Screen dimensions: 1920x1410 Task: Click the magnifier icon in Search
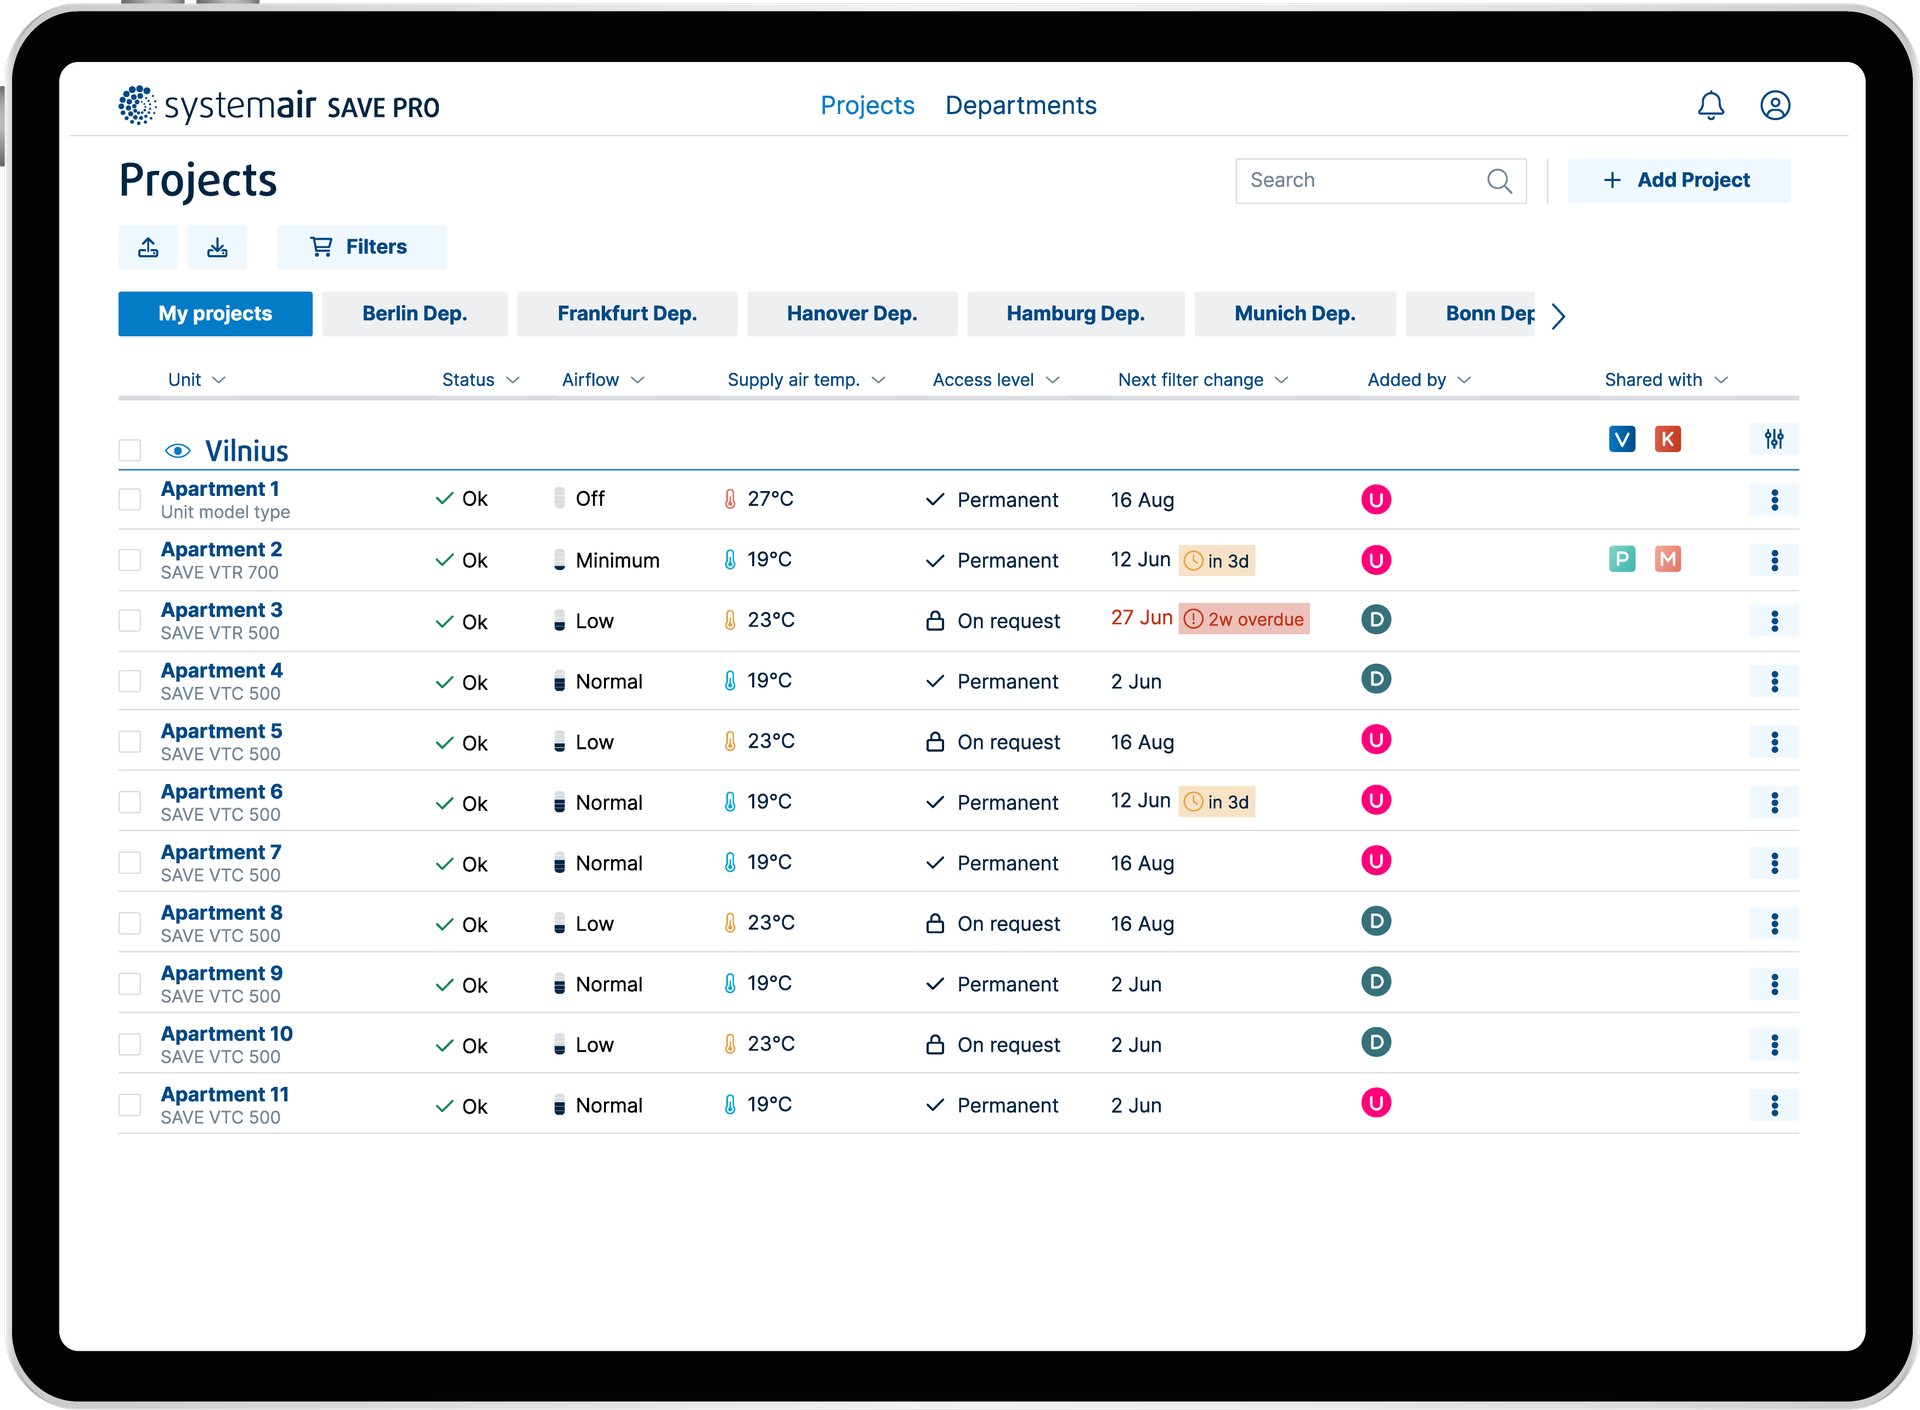click(x=1499, y=181)
